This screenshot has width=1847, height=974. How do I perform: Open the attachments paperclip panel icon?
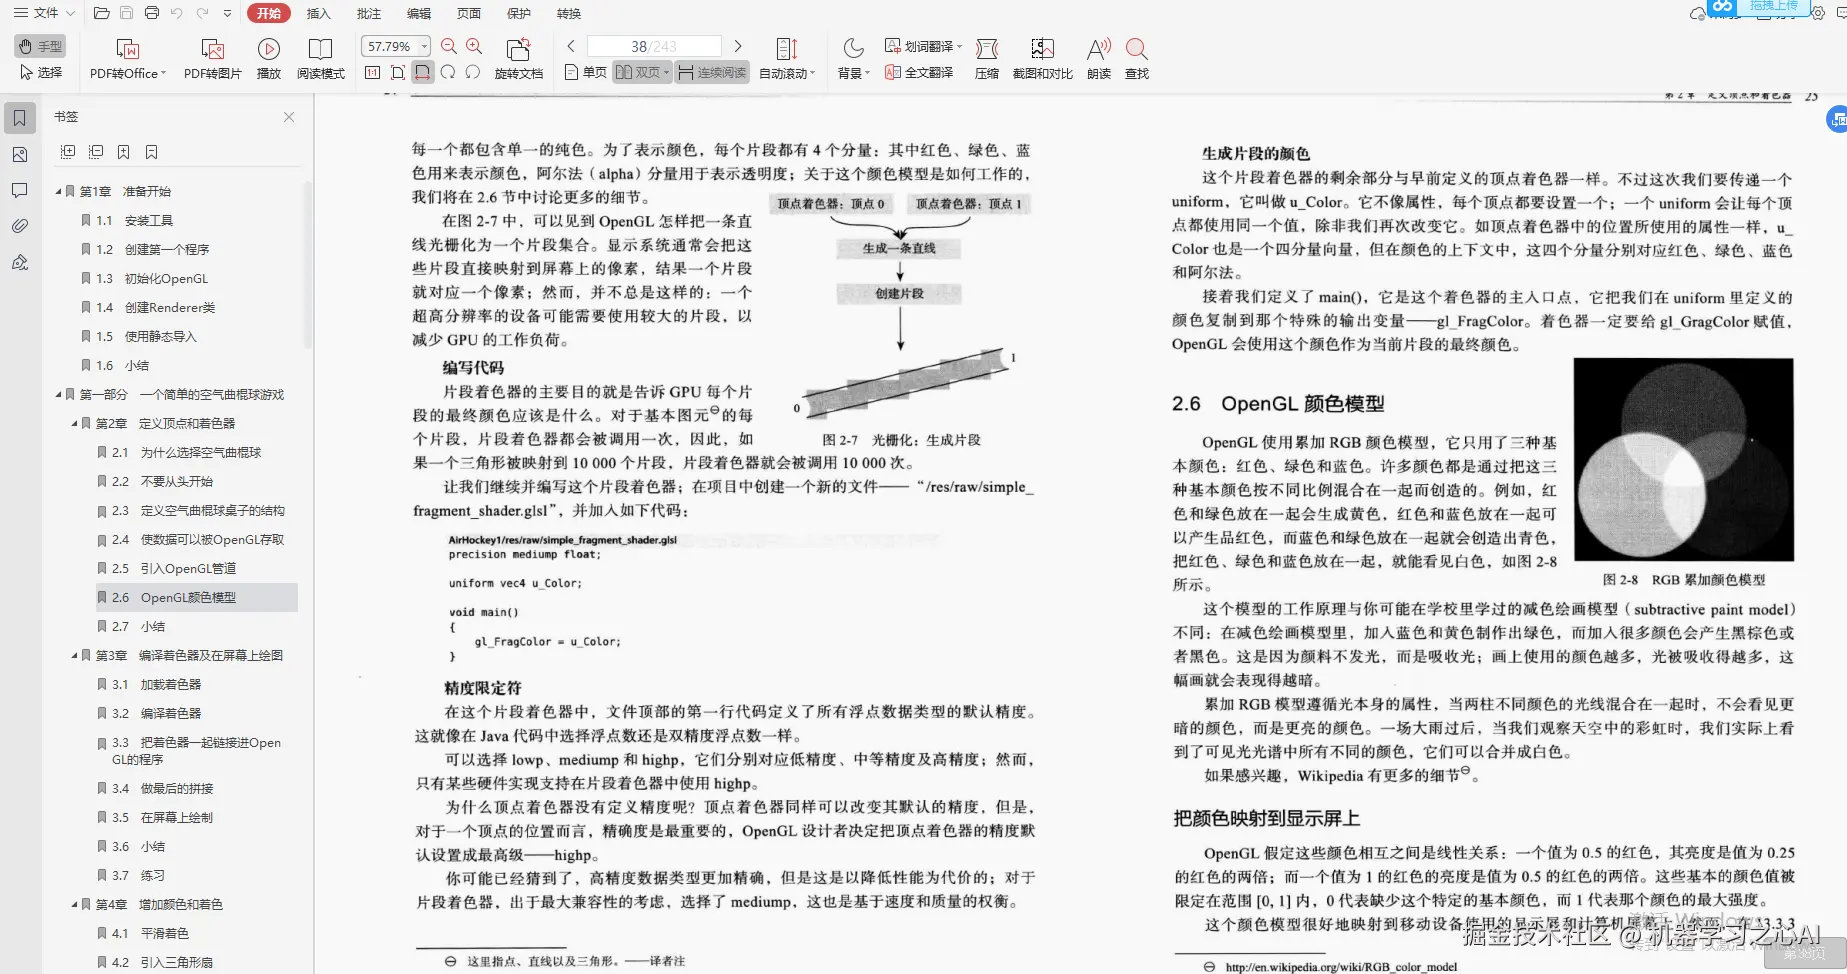tap(19, 226)
